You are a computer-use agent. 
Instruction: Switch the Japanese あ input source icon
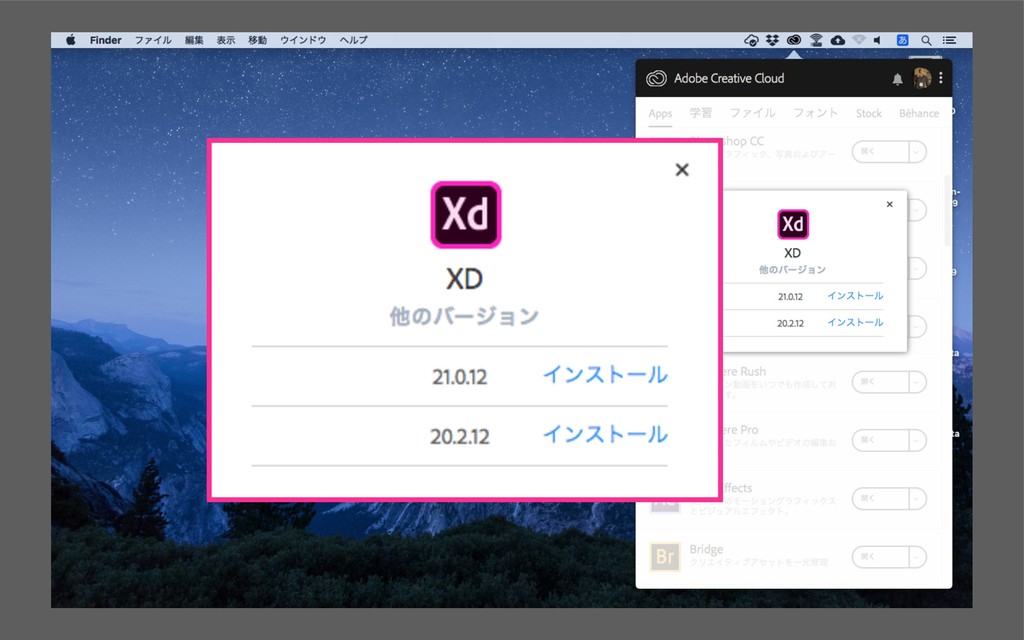(903, 40)
